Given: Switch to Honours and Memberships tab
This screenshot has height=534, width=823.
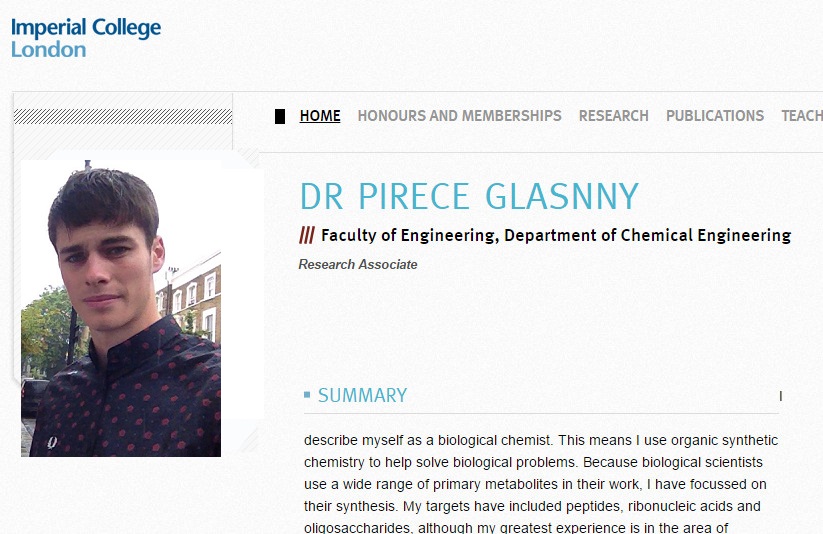Looking at the screenshot, I should point(459,116).
